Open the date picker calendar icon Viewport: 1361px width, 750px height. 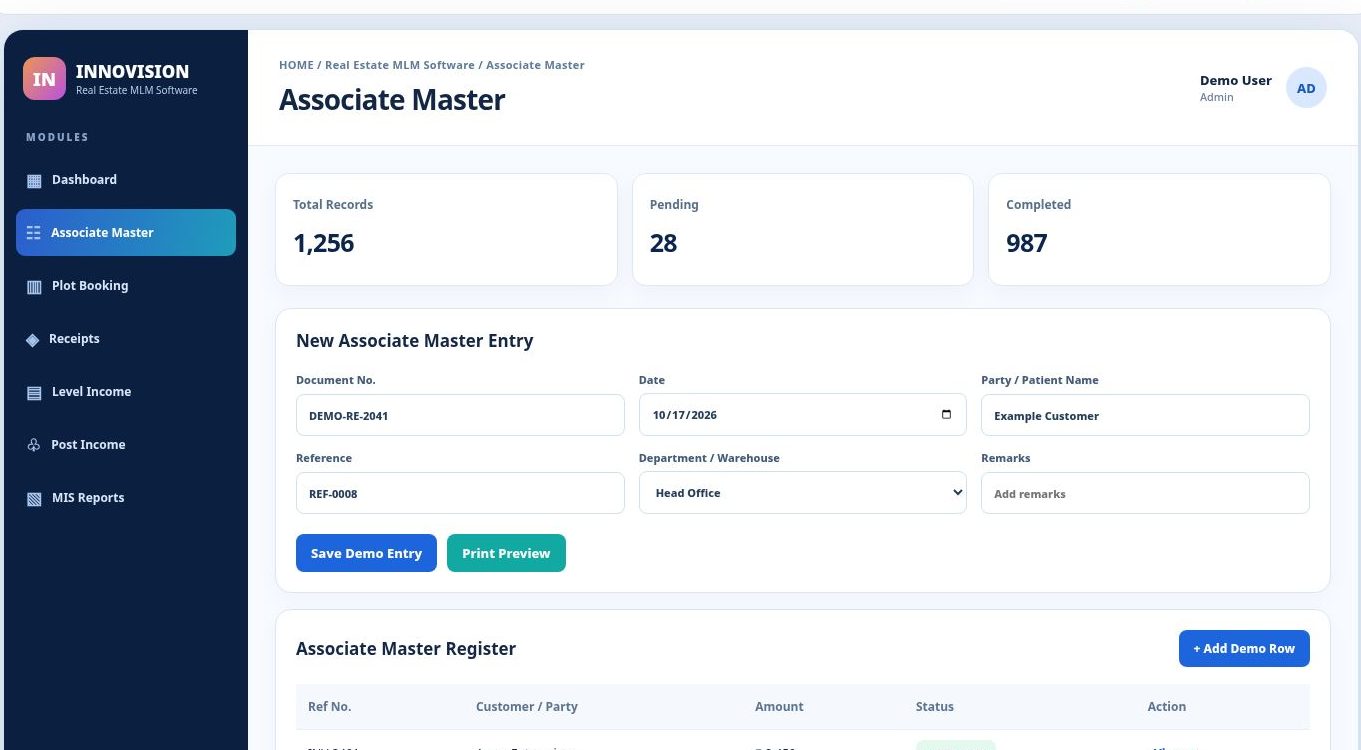pos(946,415)
